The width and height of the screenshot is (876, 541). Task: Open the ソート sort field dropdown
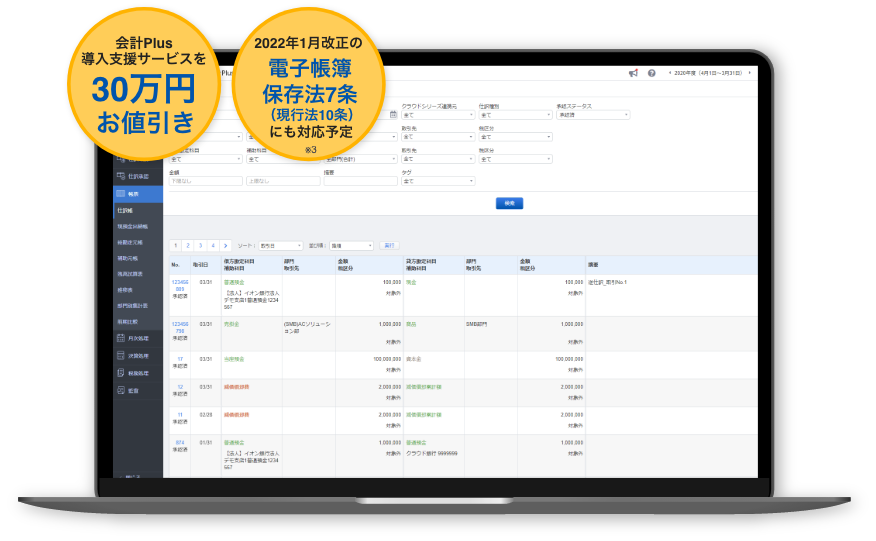(280, 246)
